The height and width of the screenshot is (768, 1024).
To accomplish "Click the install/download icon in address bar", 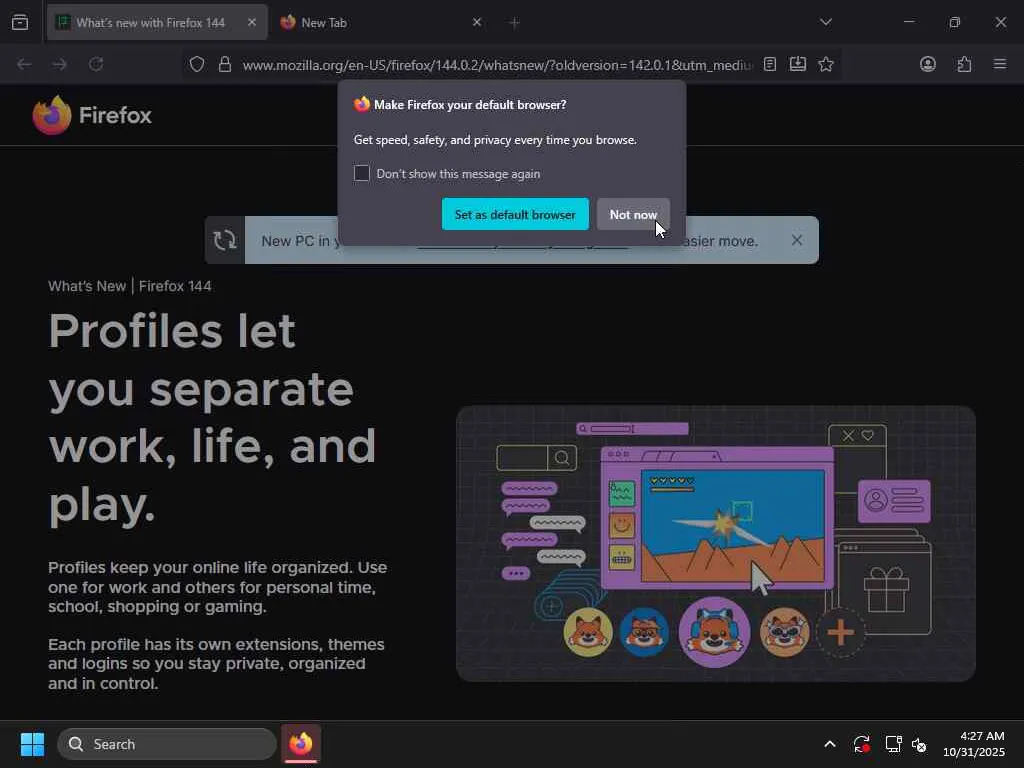I will point(797,64).
